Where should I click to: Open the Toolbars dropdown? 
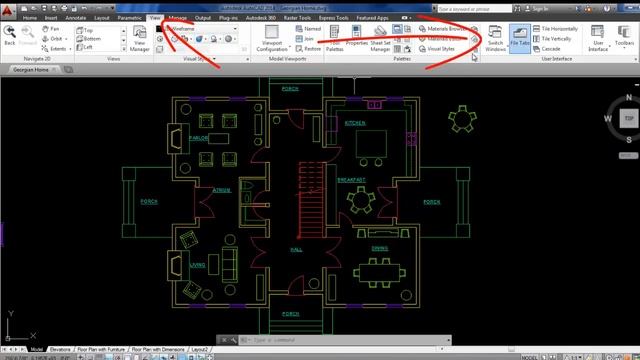click(624, 38)
